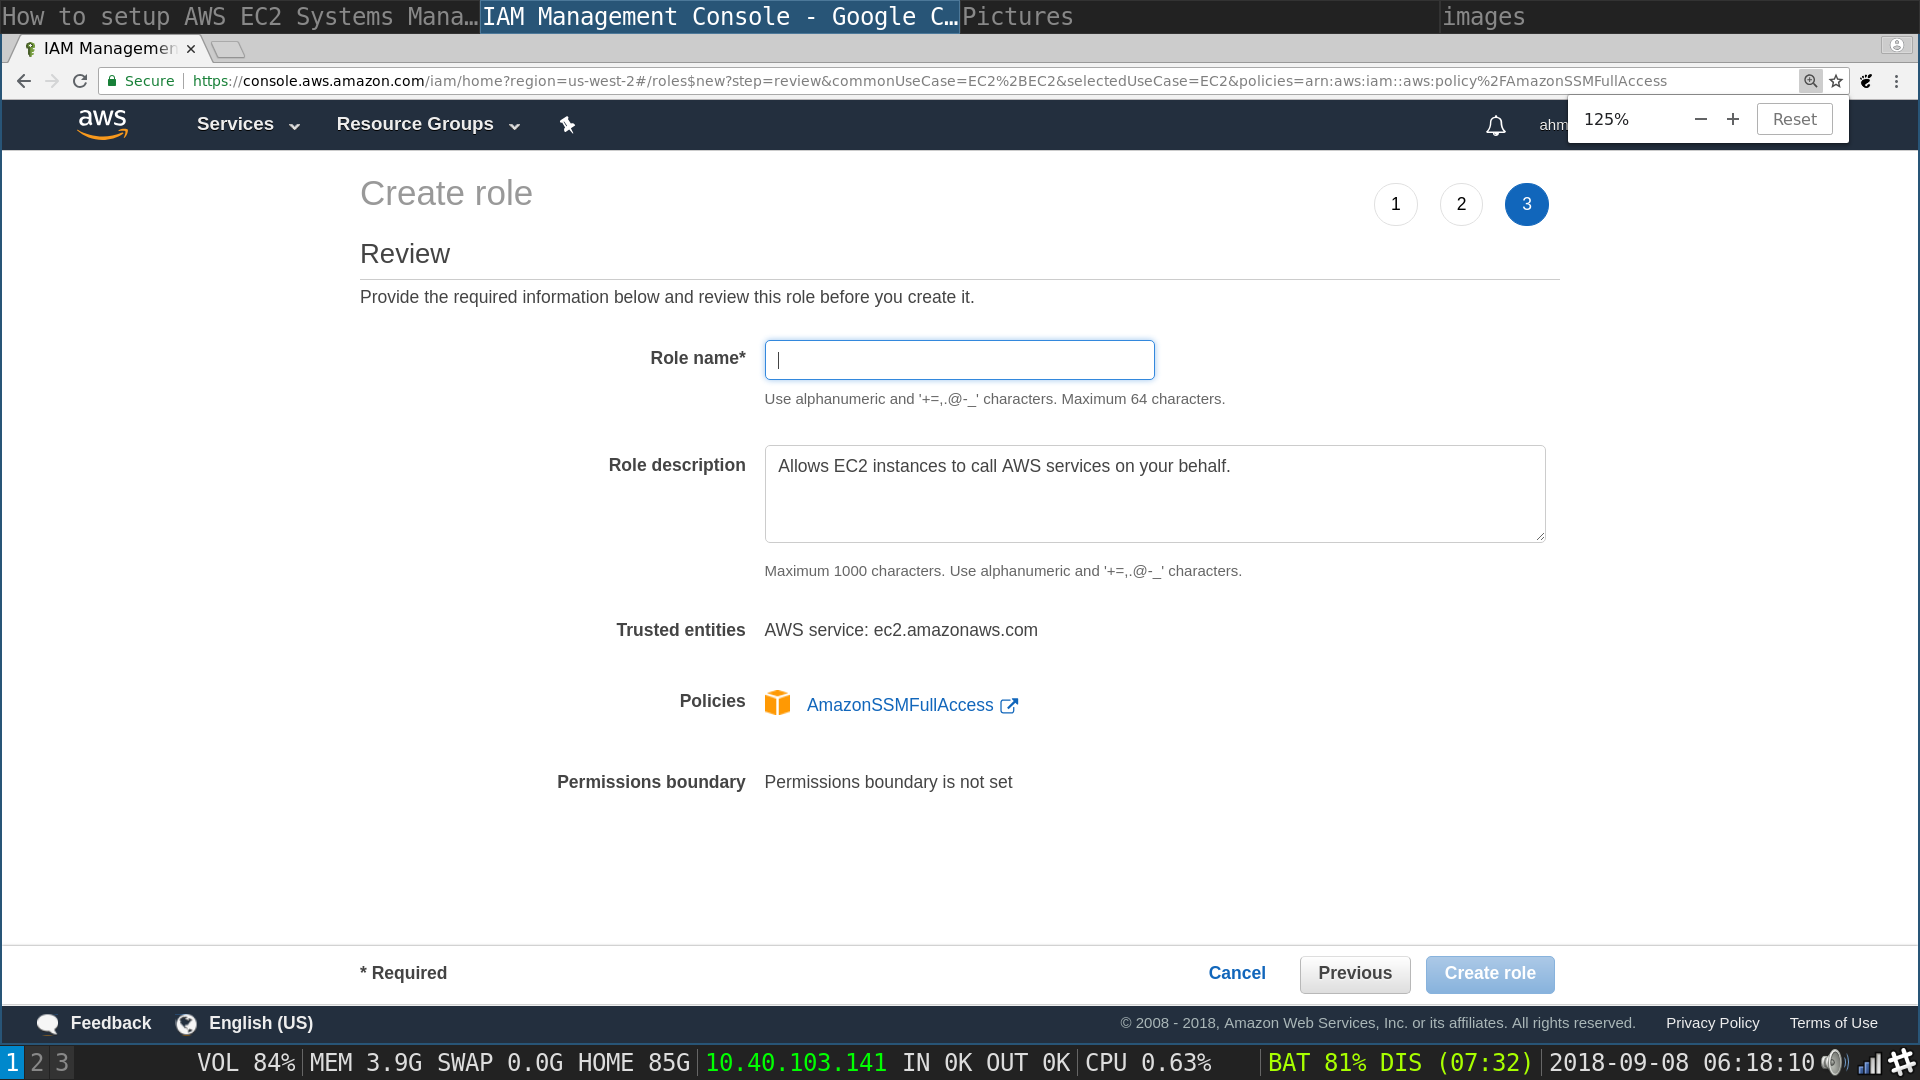Bookmark page with the star icon
The width and height of the screenshot is (1920, 1080).
(x=1836, y=81)
